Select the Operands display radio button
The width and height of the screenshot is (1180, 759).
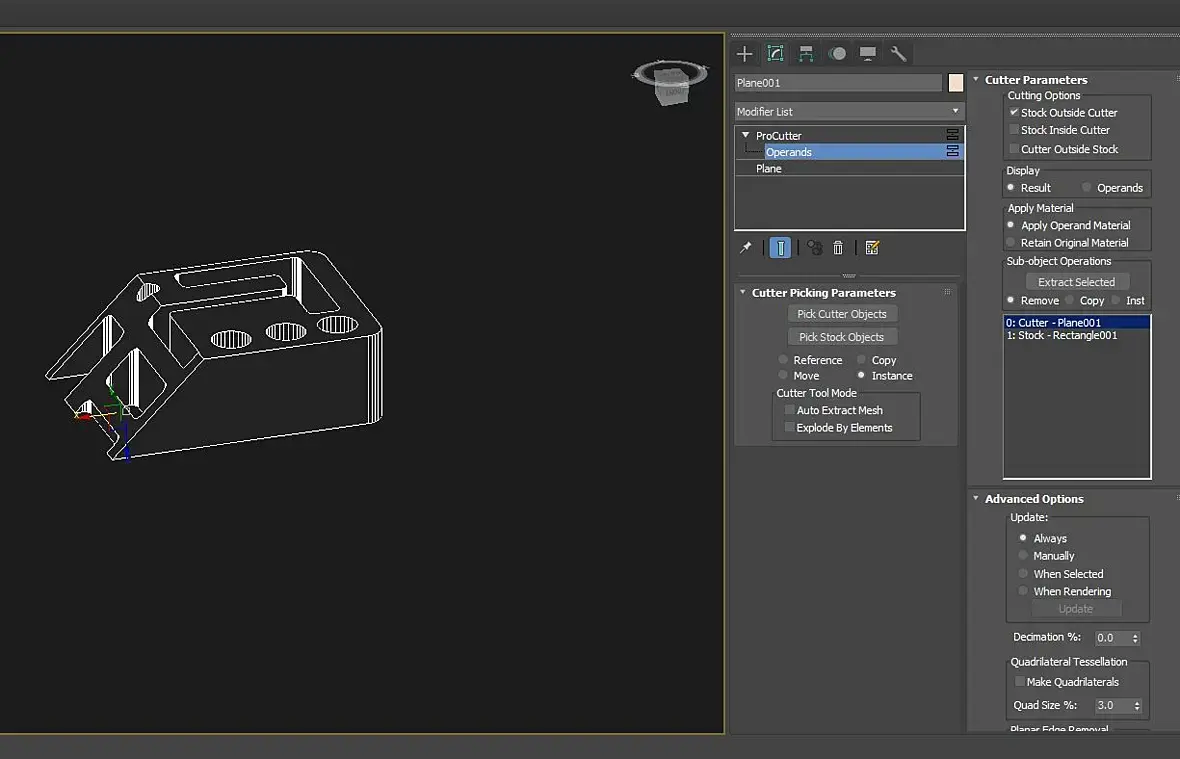click(1087, 187)
